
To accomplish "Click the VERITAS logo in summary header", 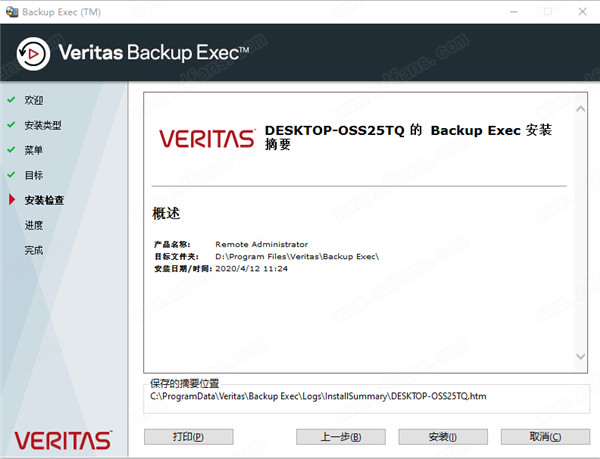I will 207,138.
